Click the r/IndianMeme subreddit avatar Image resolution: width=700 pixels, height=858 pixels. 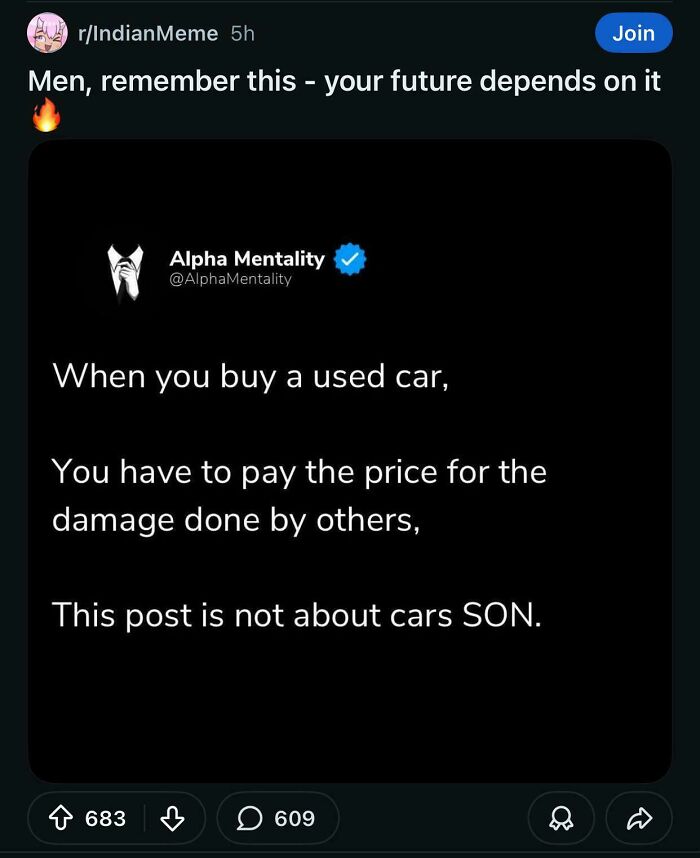click(x=42, y=33)
